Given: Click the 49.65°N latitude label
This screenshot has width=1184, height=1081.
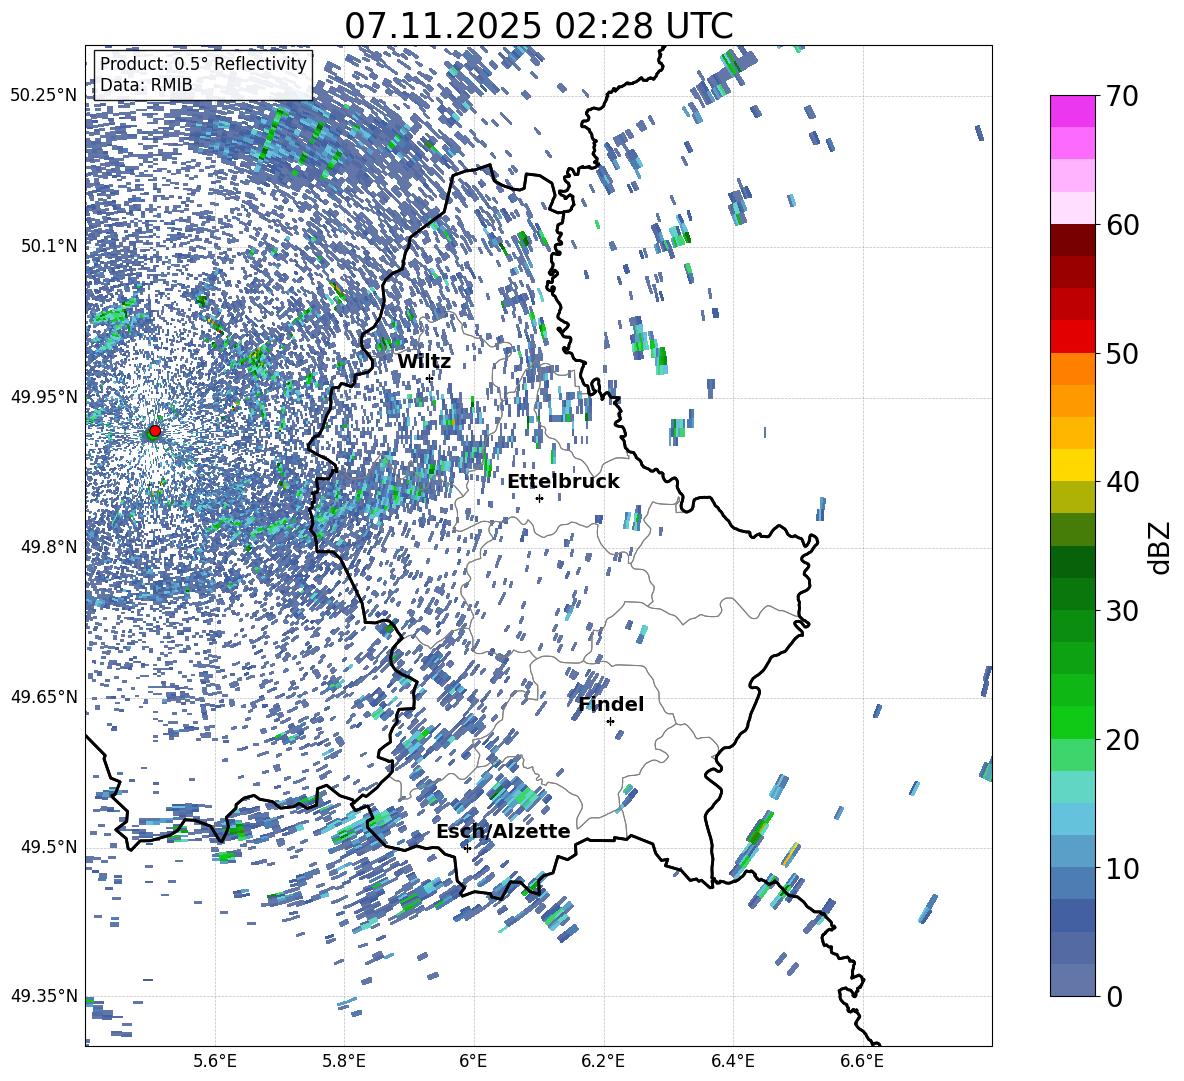Looking at the screenshot, I should [44, 697].
